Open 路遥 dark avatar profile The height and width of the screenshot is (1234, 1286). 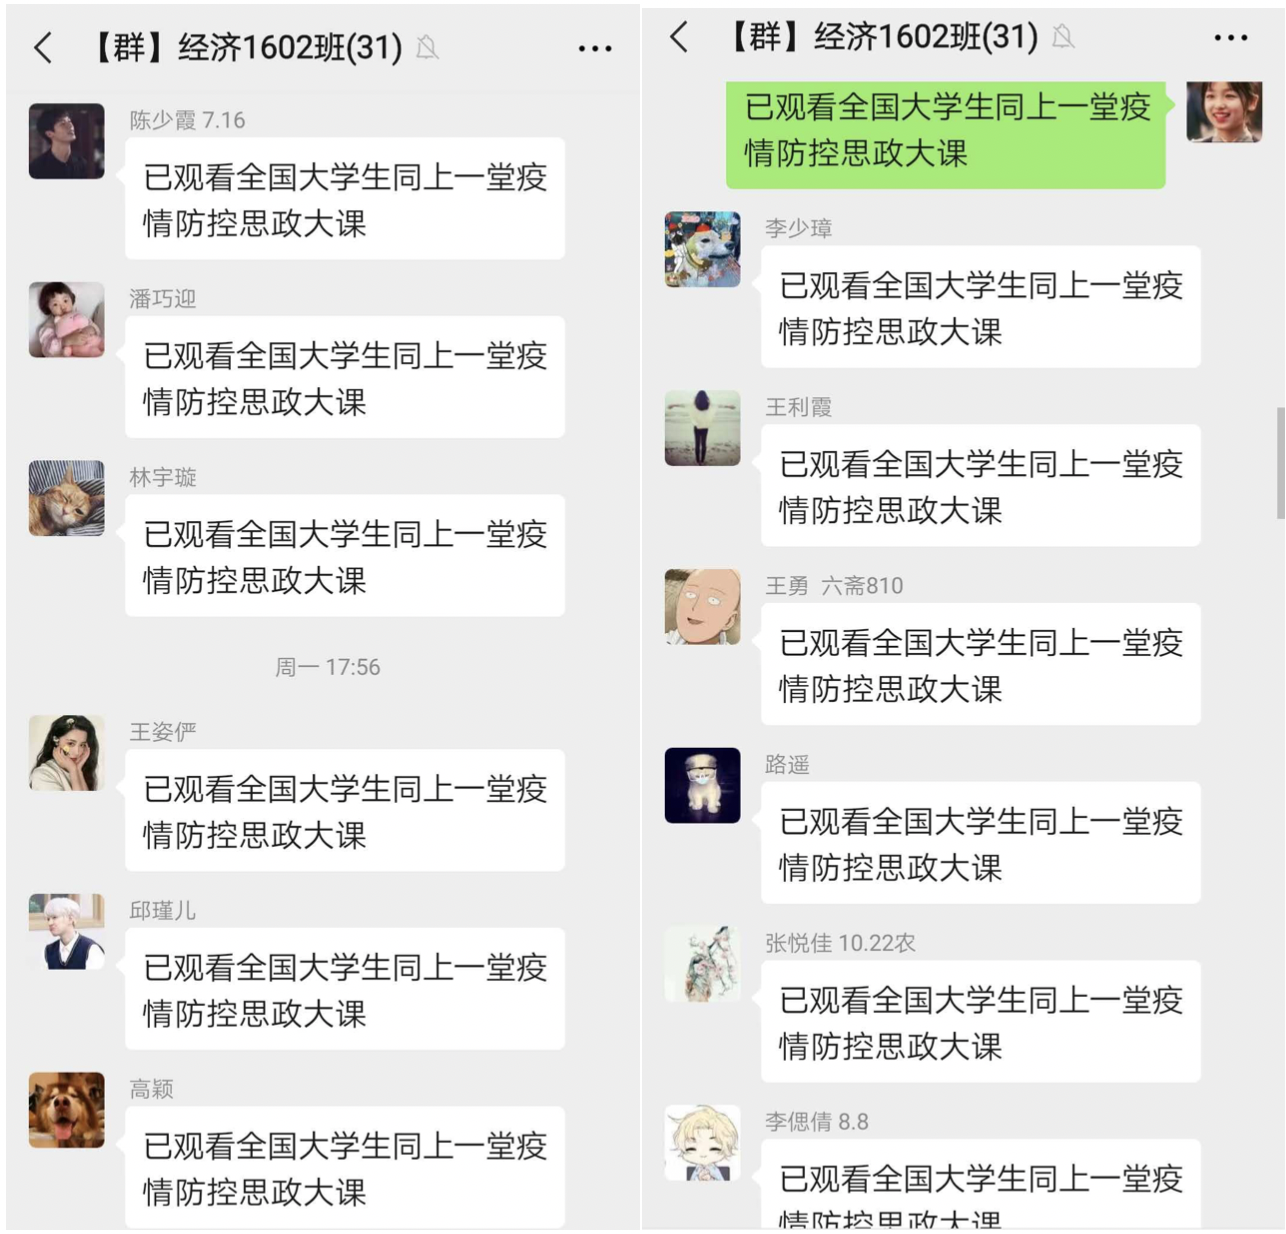(703, 785)
